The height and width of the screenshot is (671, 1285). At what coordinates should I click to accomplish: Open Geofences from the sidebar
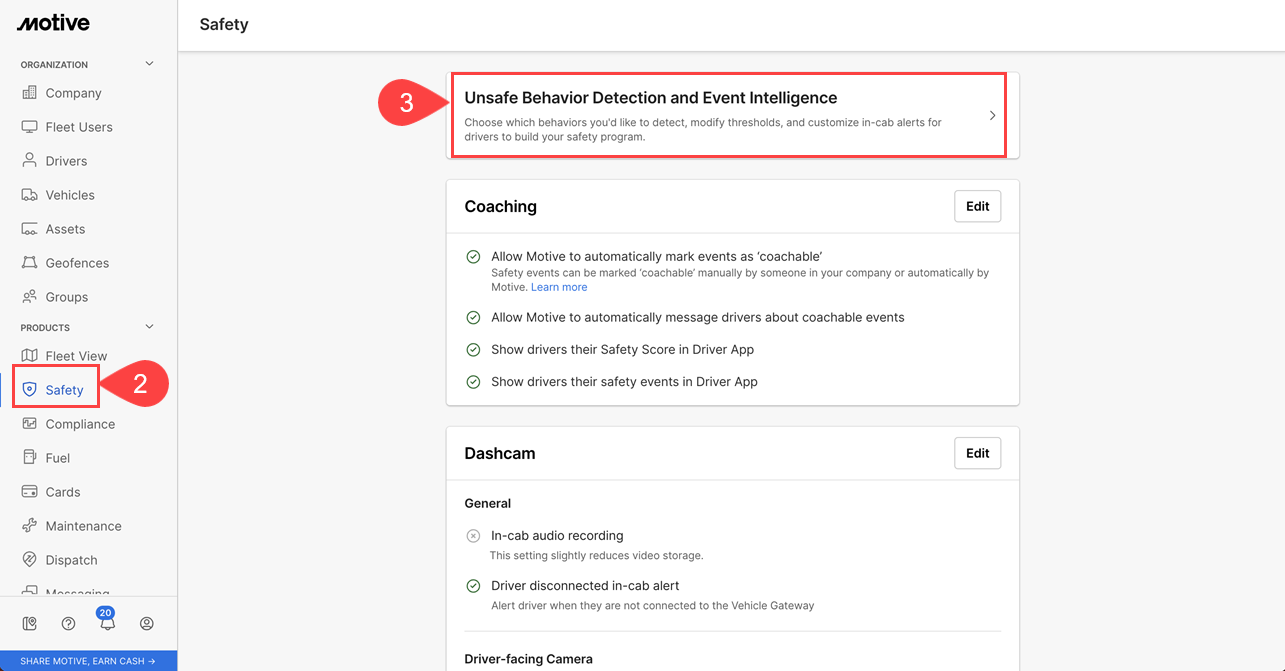click(77, 263)
